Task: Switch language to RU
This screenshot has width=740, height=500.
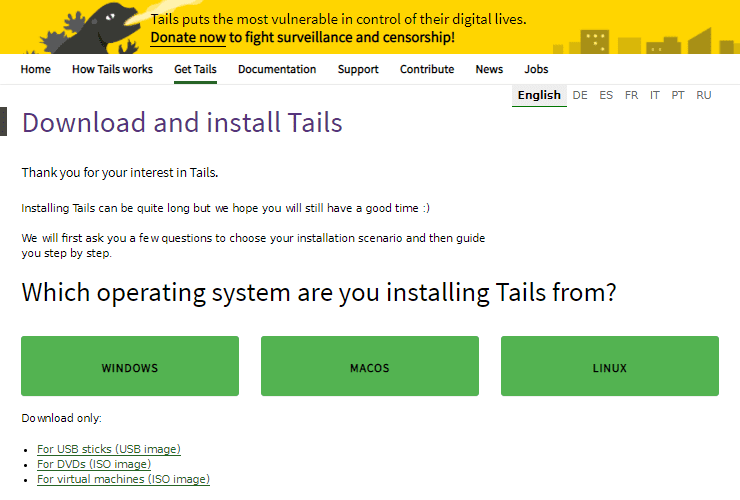Action: coord(704,95)
